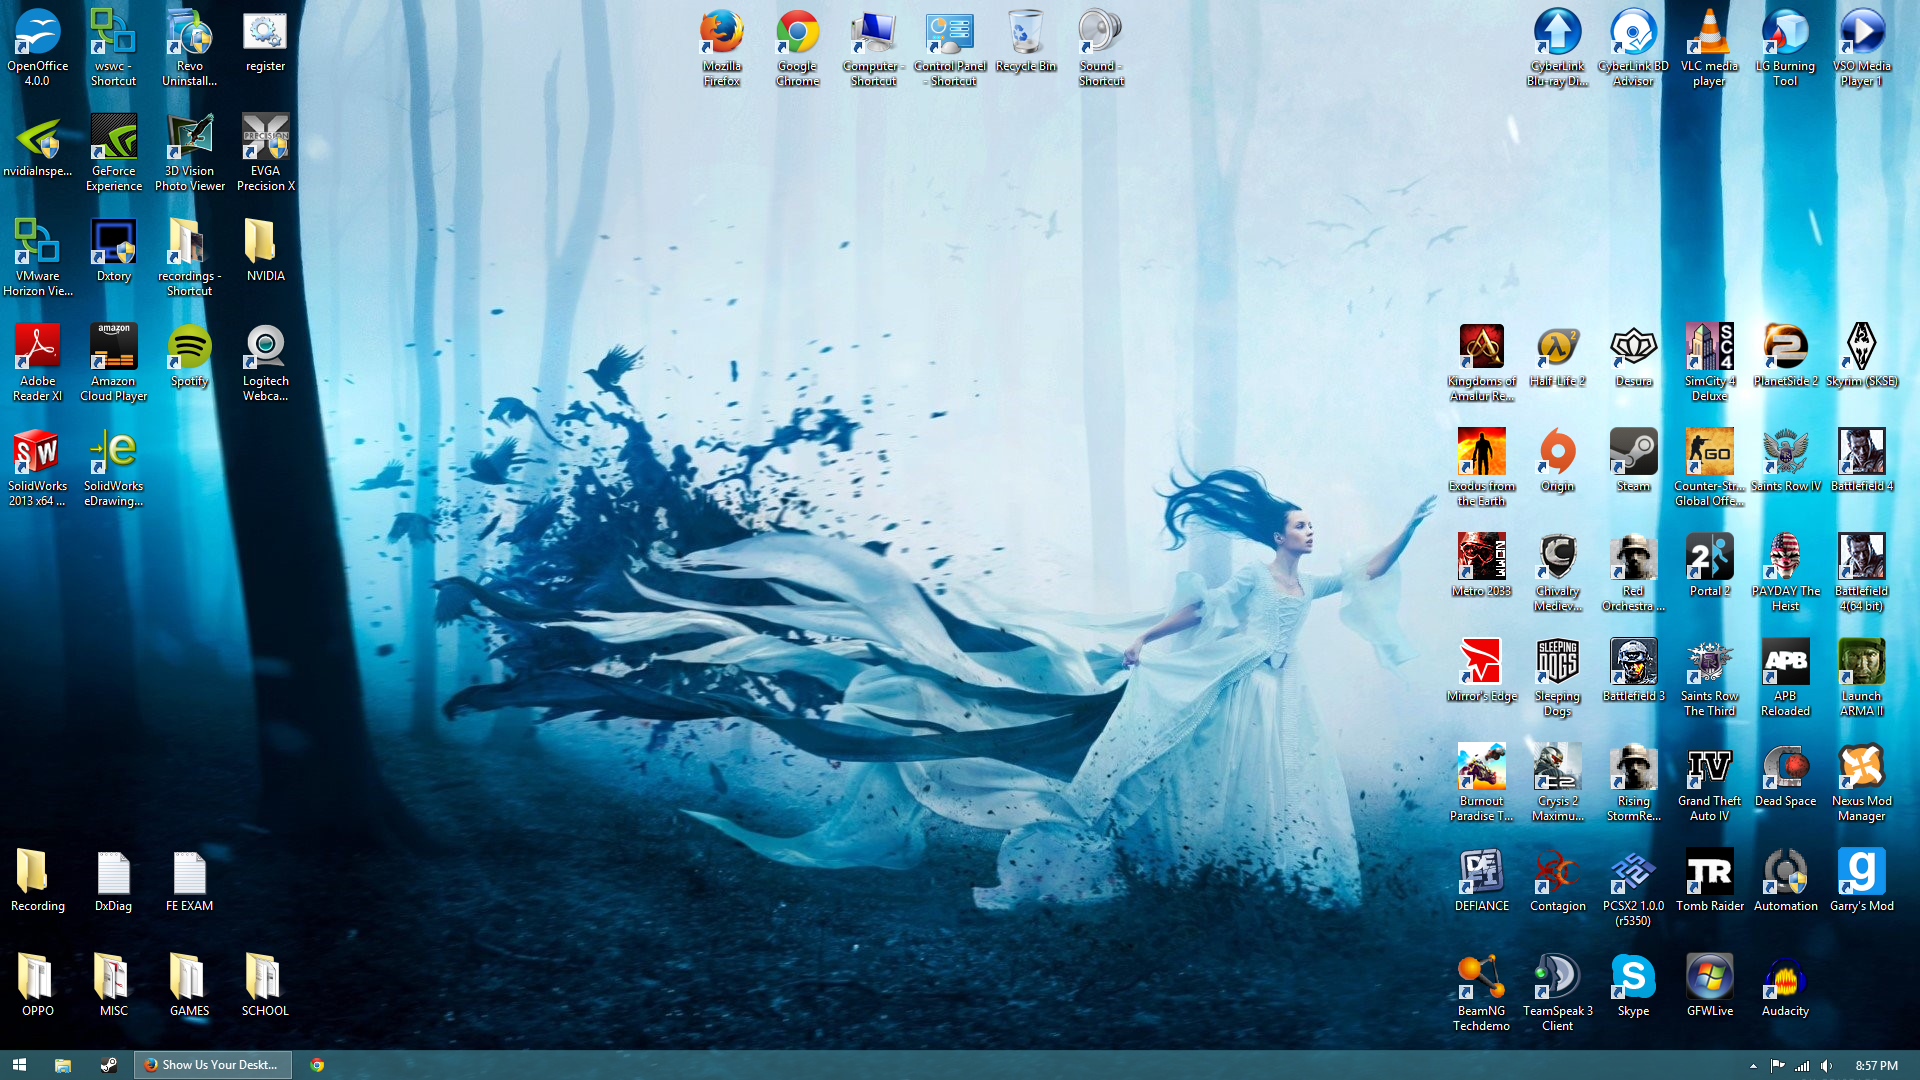
Task: Select the GFWLive desktop icon
Action: point(1710,985)
